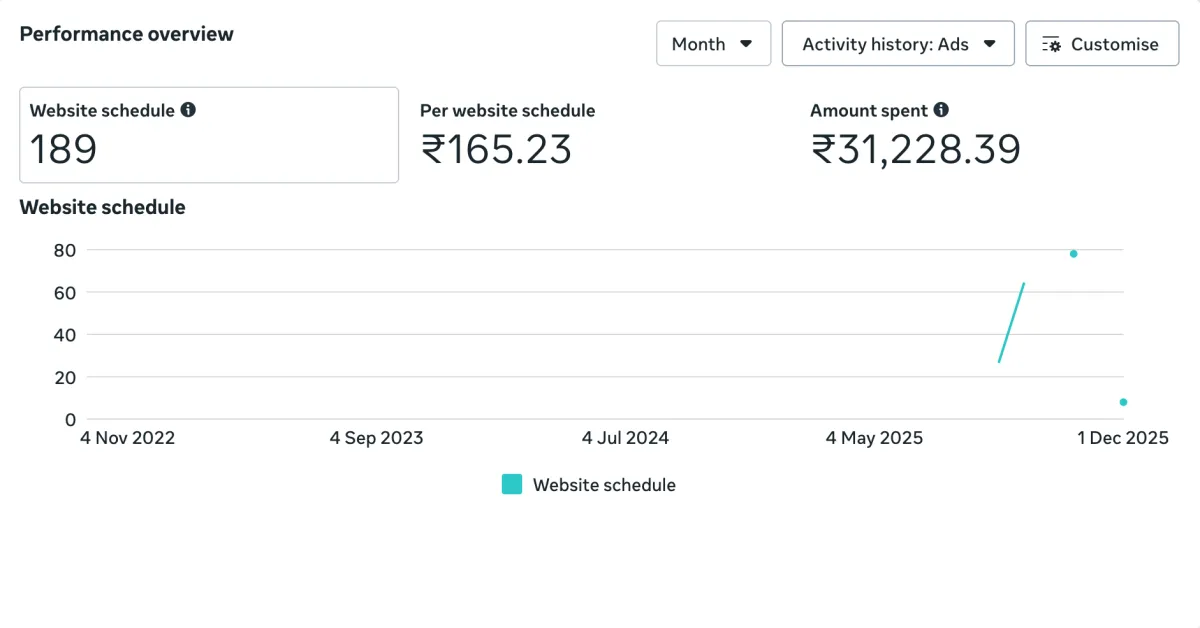Click the teal legend colour swatch
Image resolution: width=1200 pixels, height=628 pixels.
pos(512,485)
